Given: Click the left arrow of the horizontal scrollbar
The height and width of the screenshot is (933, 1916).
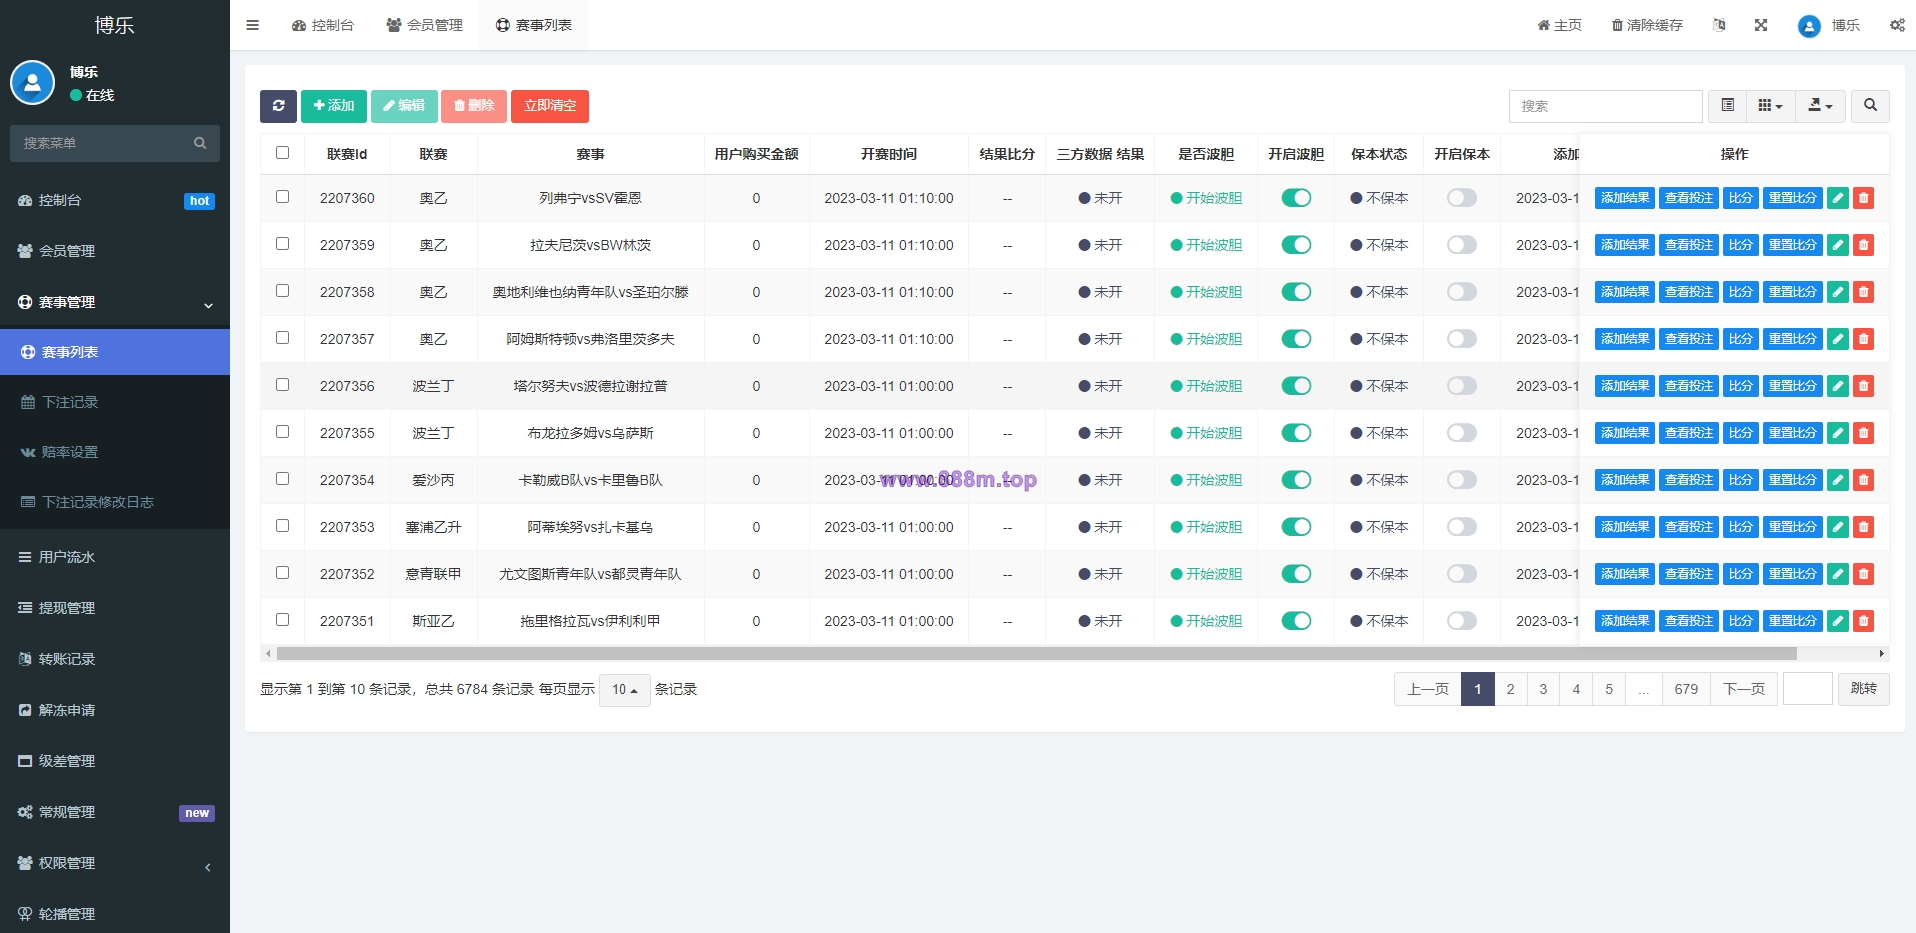Looking at the screenshot, I should (267, 654).
